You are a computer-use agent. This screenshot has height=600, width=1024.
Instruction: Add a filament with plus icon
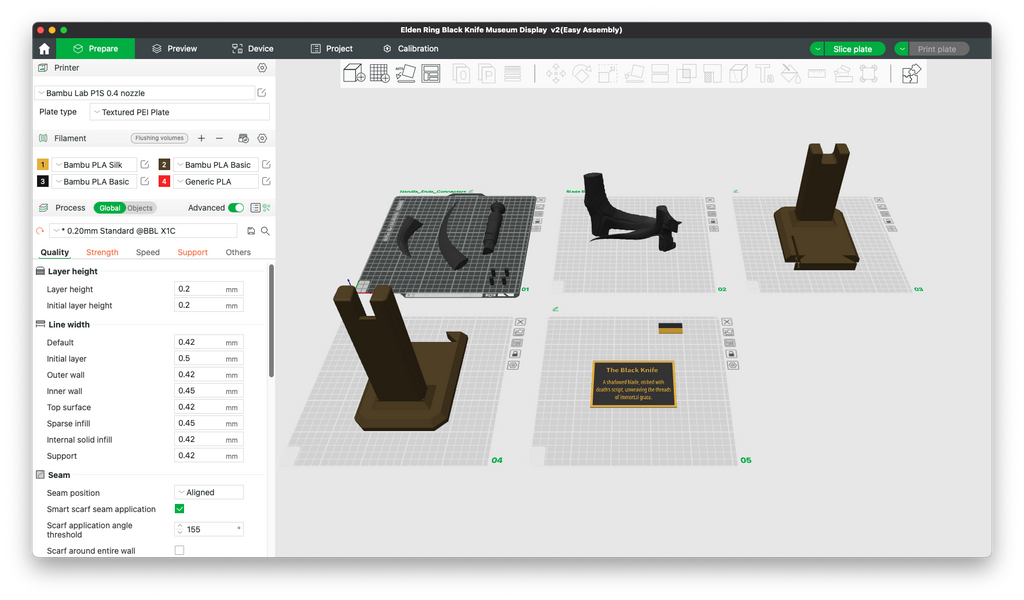[x=201, y=138]
